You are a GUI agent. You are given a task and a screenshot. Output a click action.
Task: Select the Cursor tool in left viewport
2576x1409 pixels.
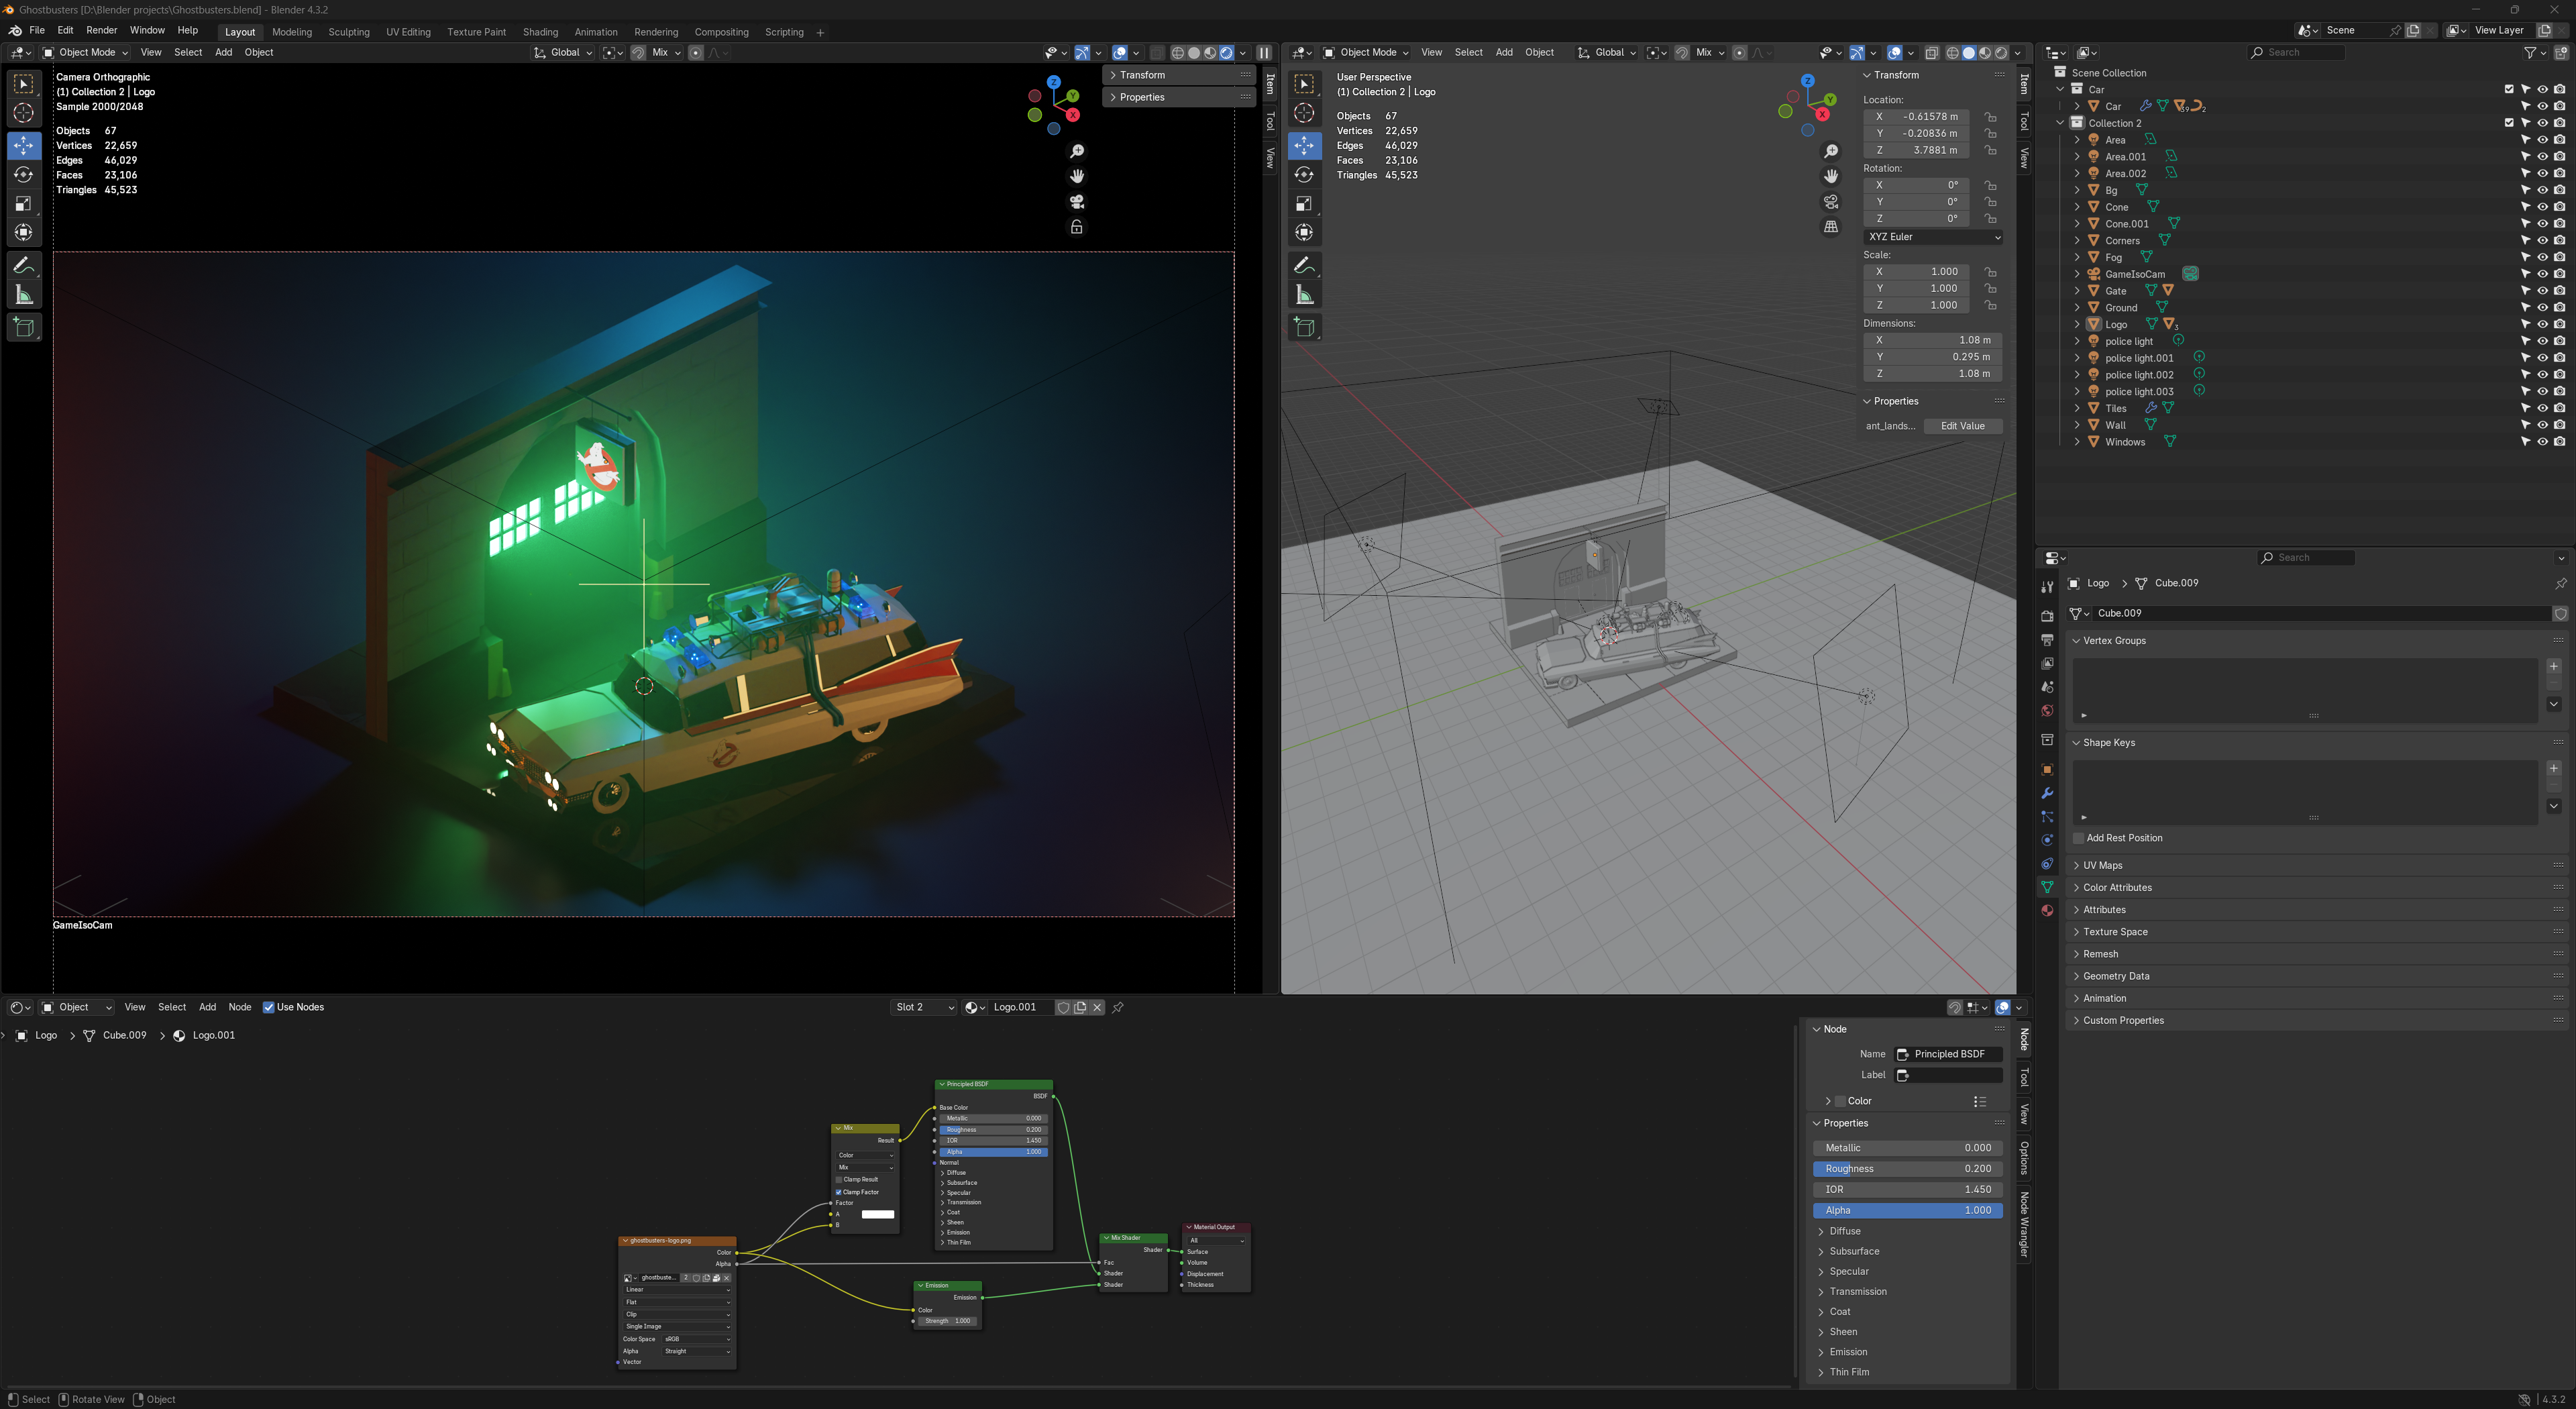(24, 113)
